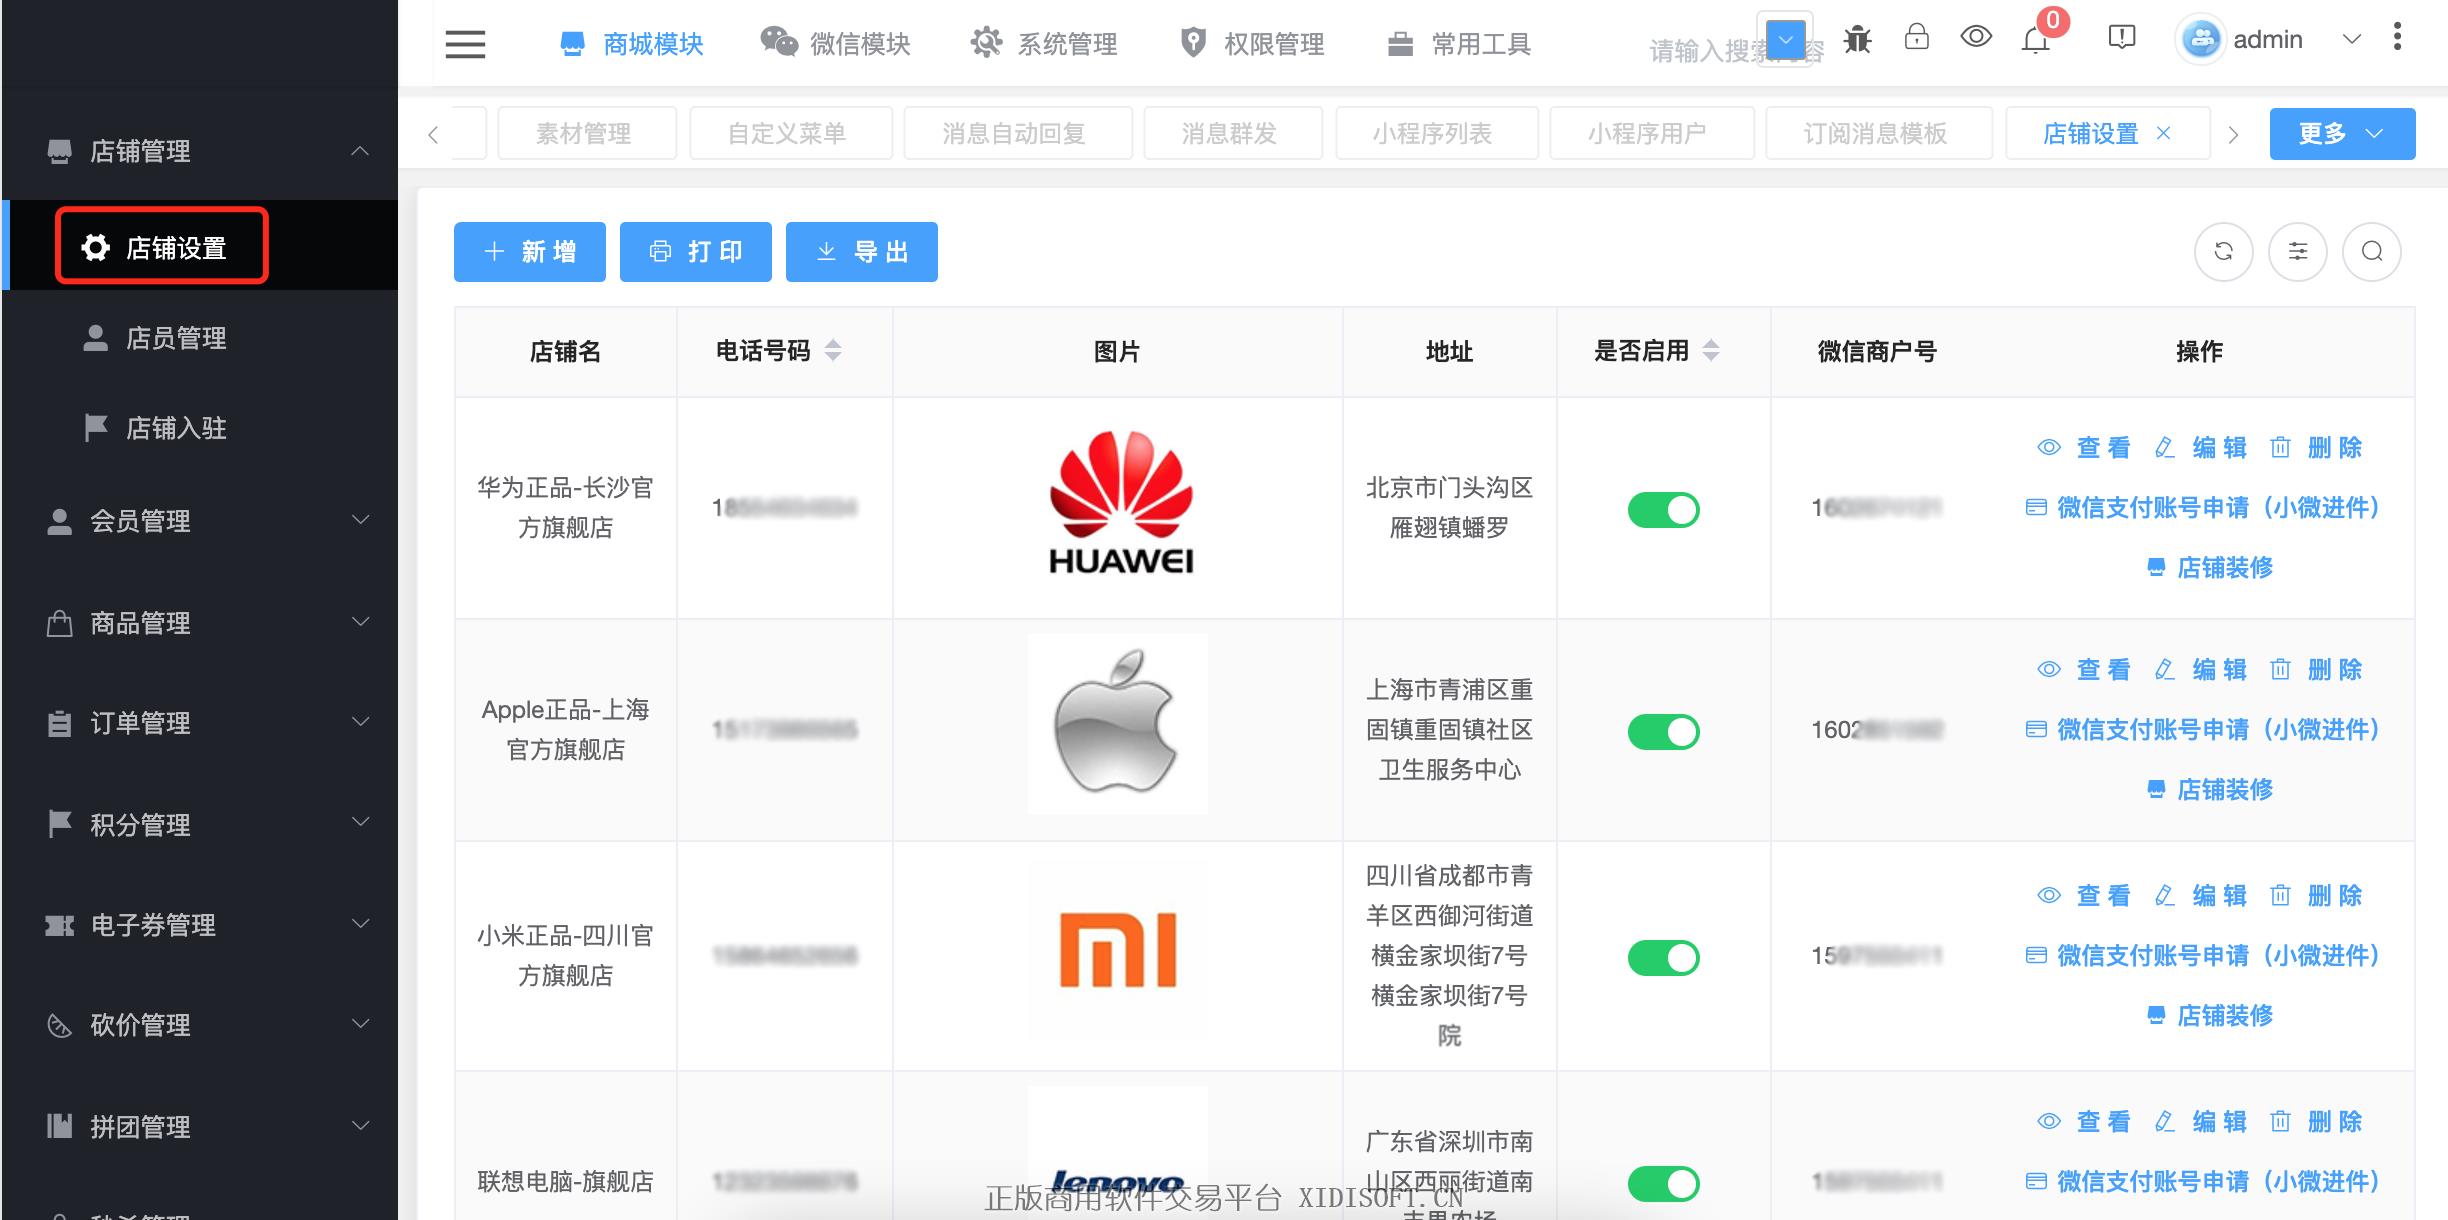
Task: Select 店铺入驻 in sidebar
Action: (x=200, y=428)
